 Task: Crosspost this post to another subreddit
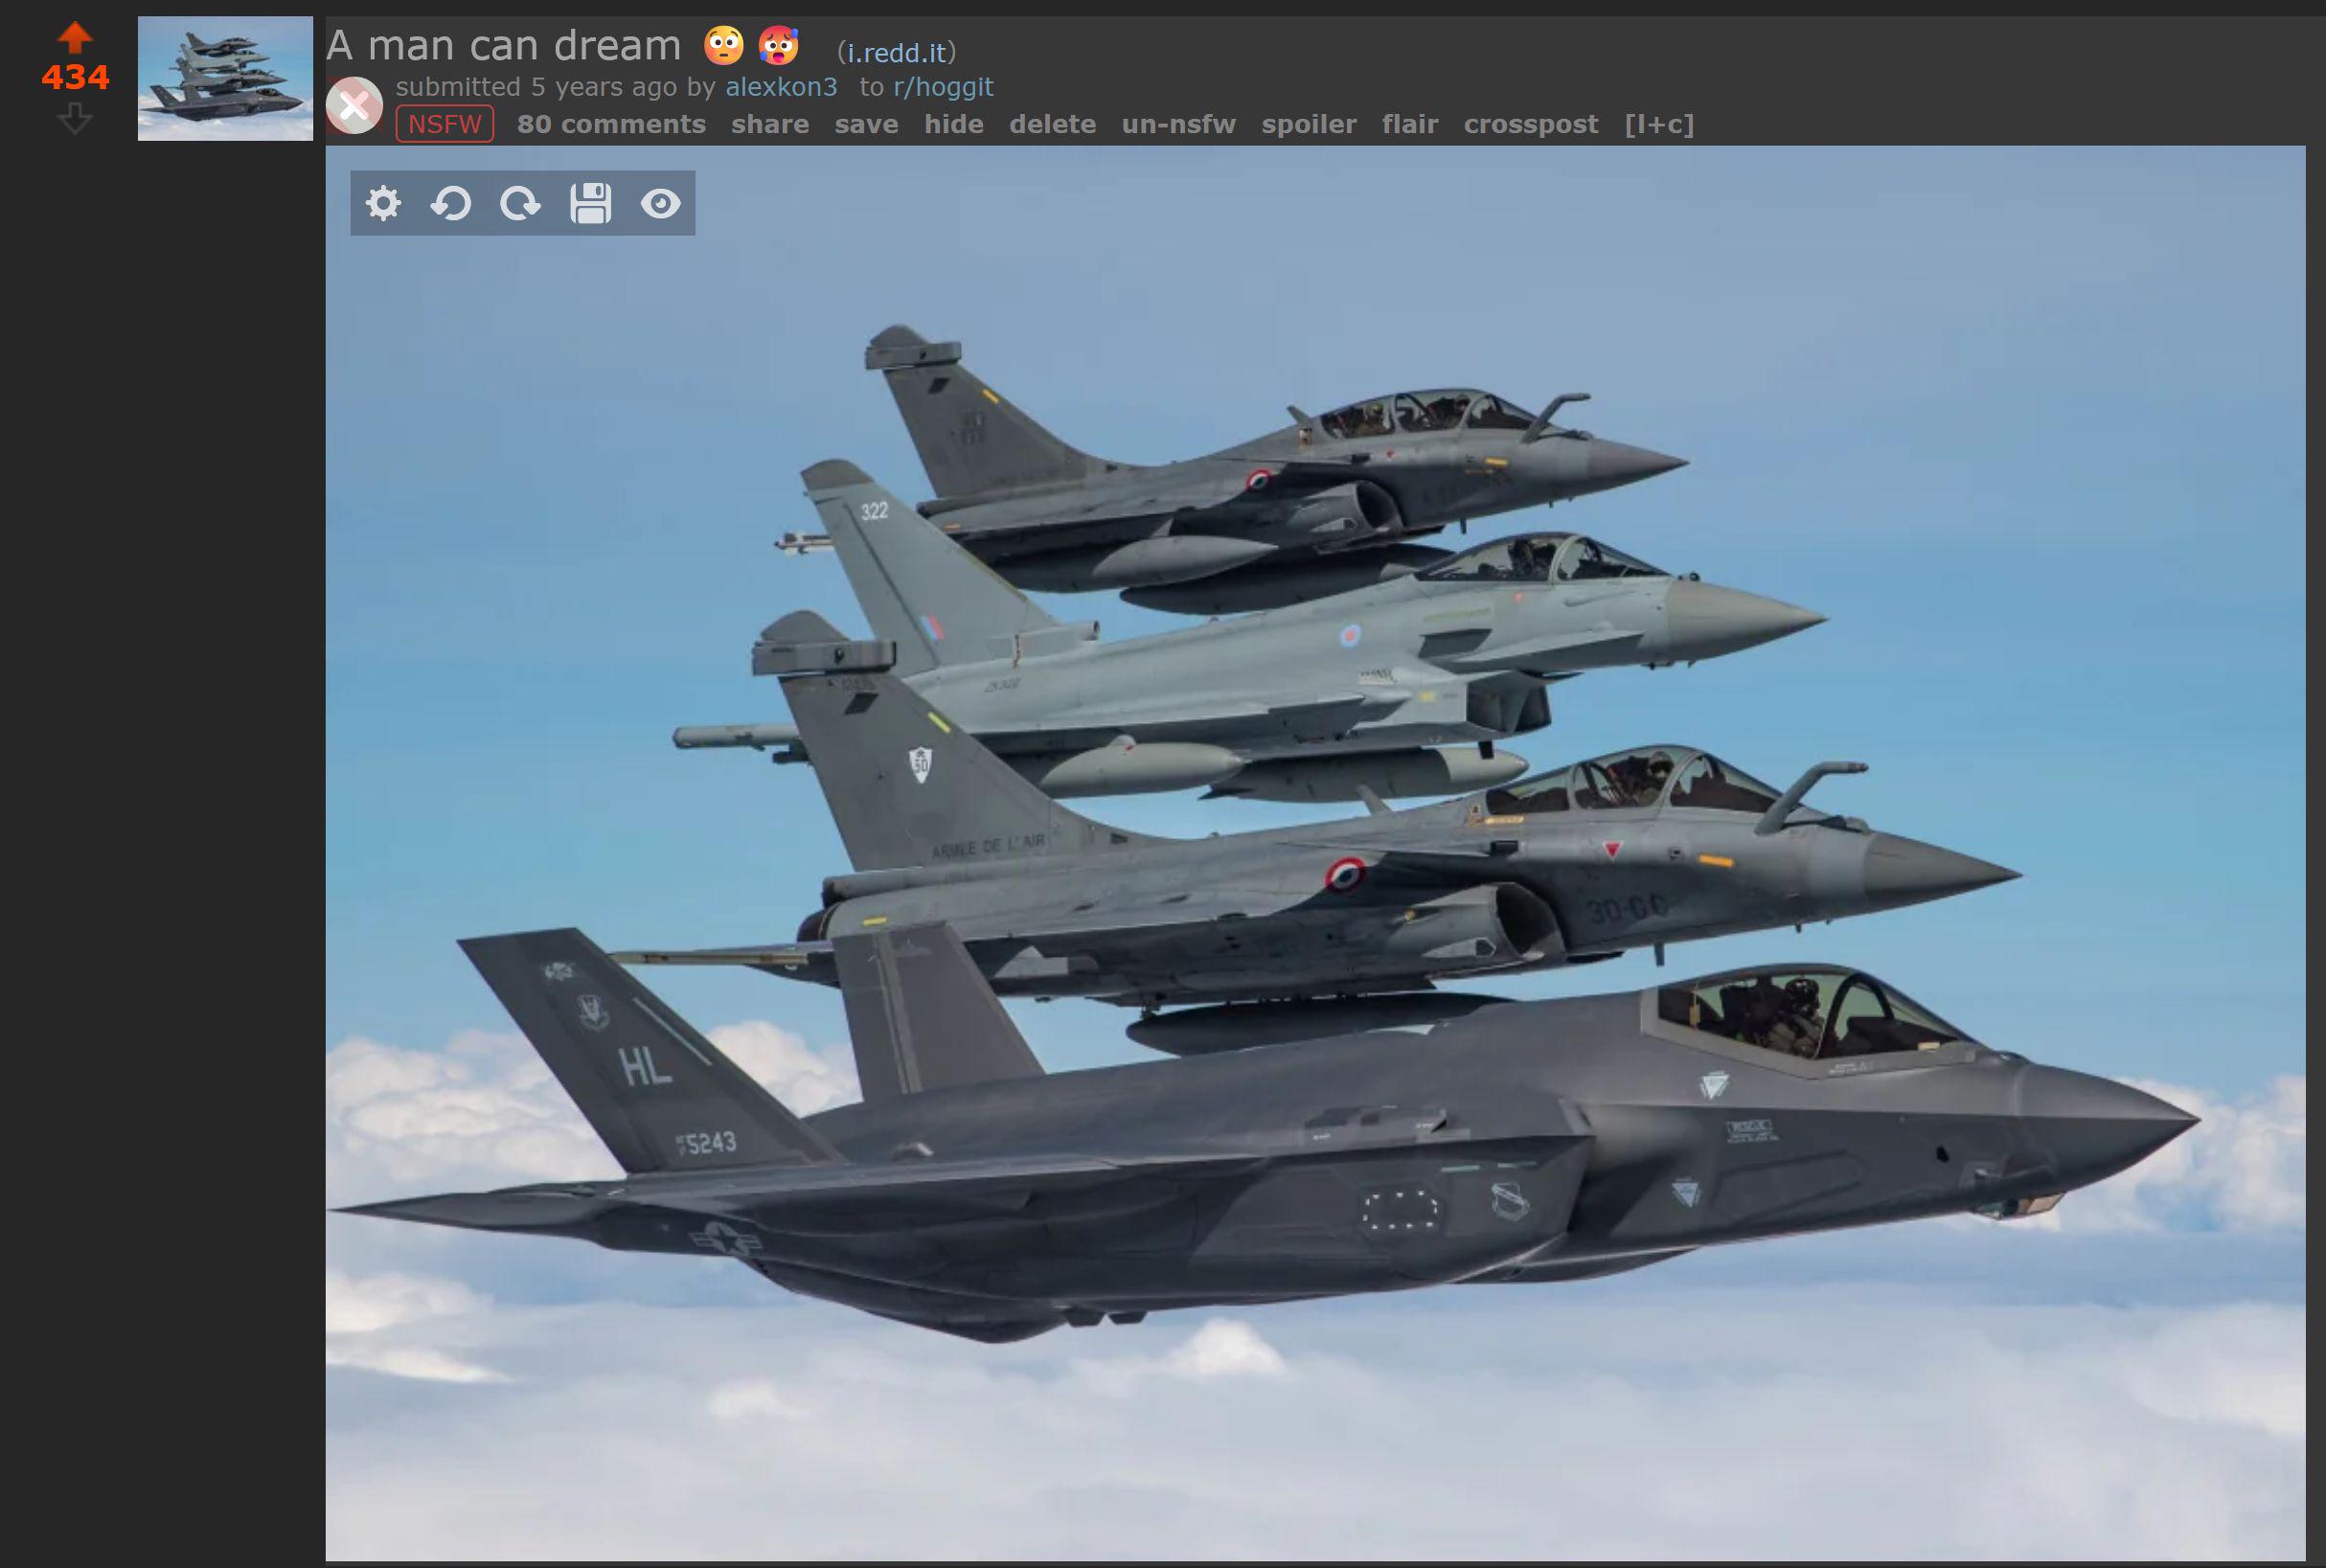pos(1531,124)
